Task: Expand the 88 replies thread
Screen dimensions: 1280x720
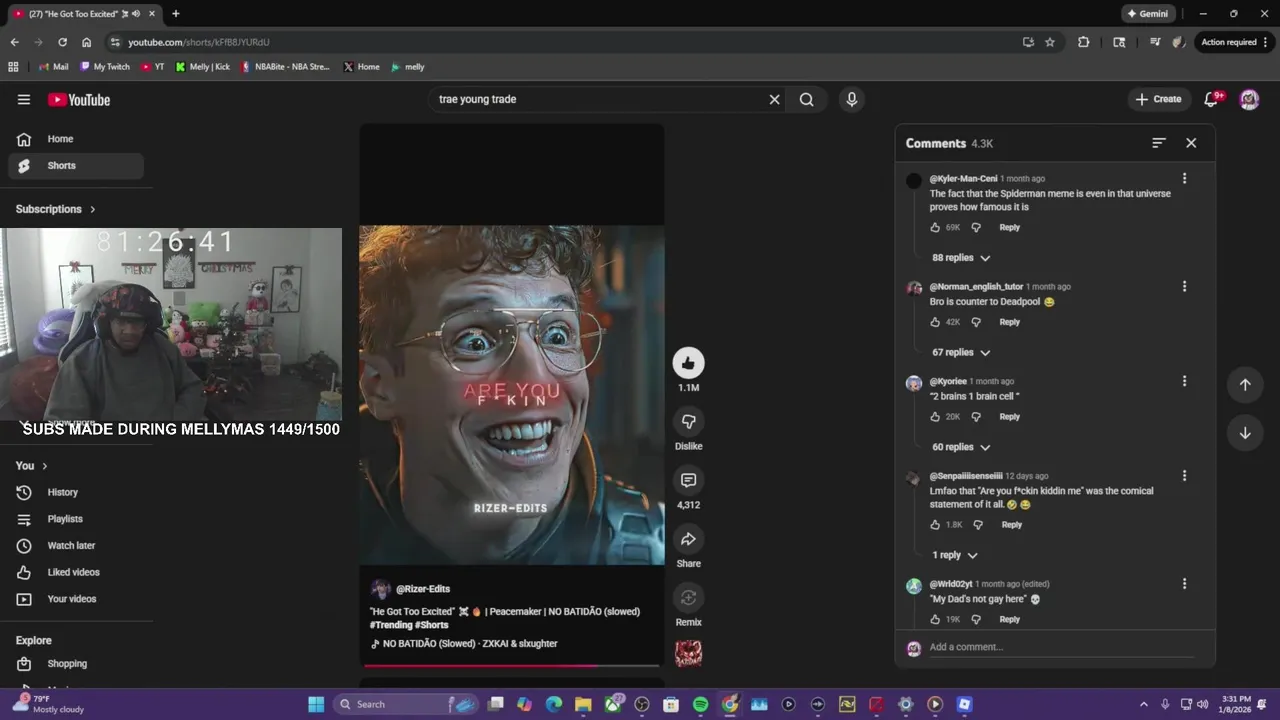Action: pos(960,258)
